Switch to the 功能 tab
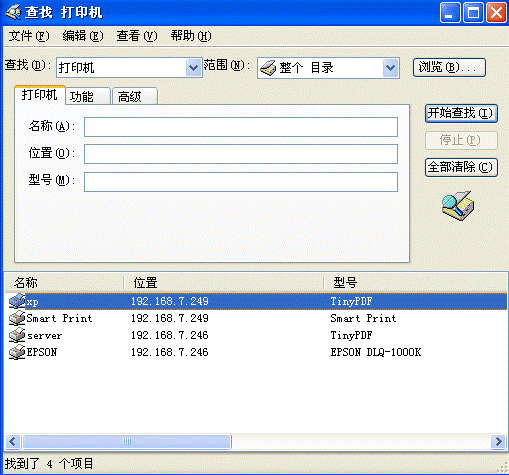 click(x=88, y=97)
